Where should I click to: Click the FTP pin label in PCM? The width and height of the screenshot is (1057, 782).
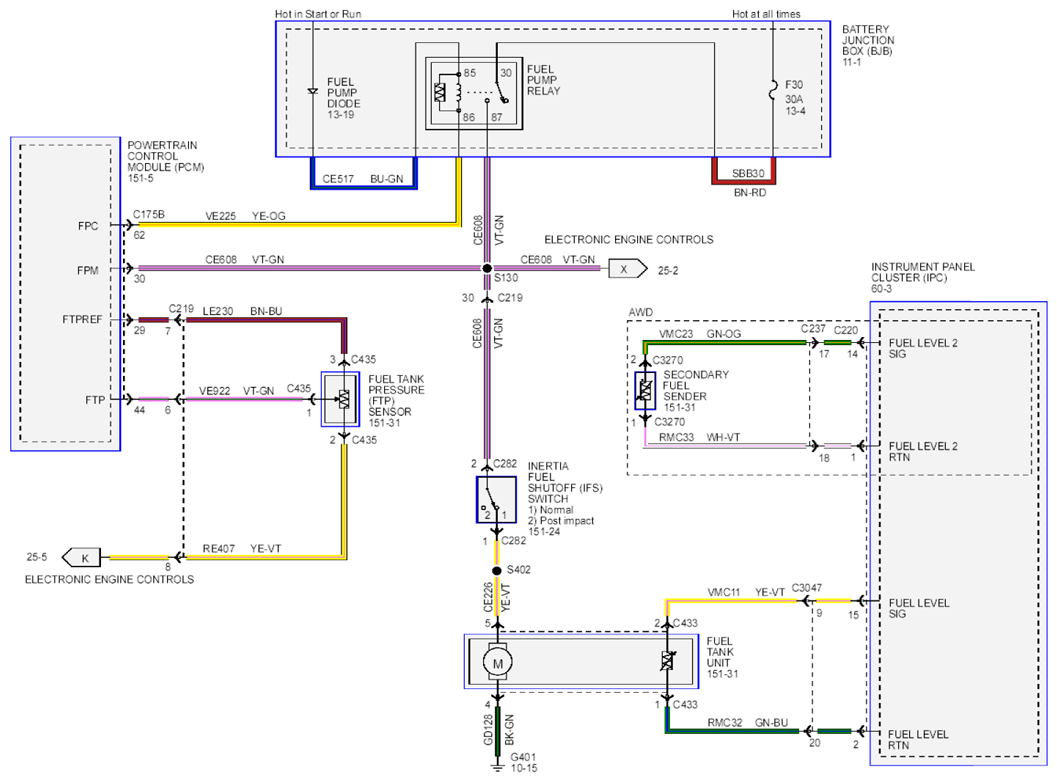[95, 400]
